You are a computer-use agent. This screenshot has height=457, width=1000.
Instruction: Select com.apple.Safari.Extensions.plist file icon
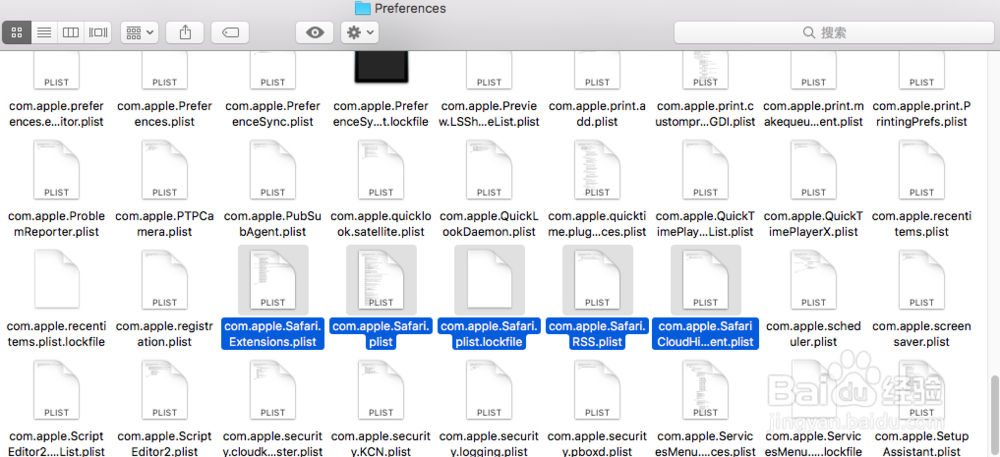point(273,279)
